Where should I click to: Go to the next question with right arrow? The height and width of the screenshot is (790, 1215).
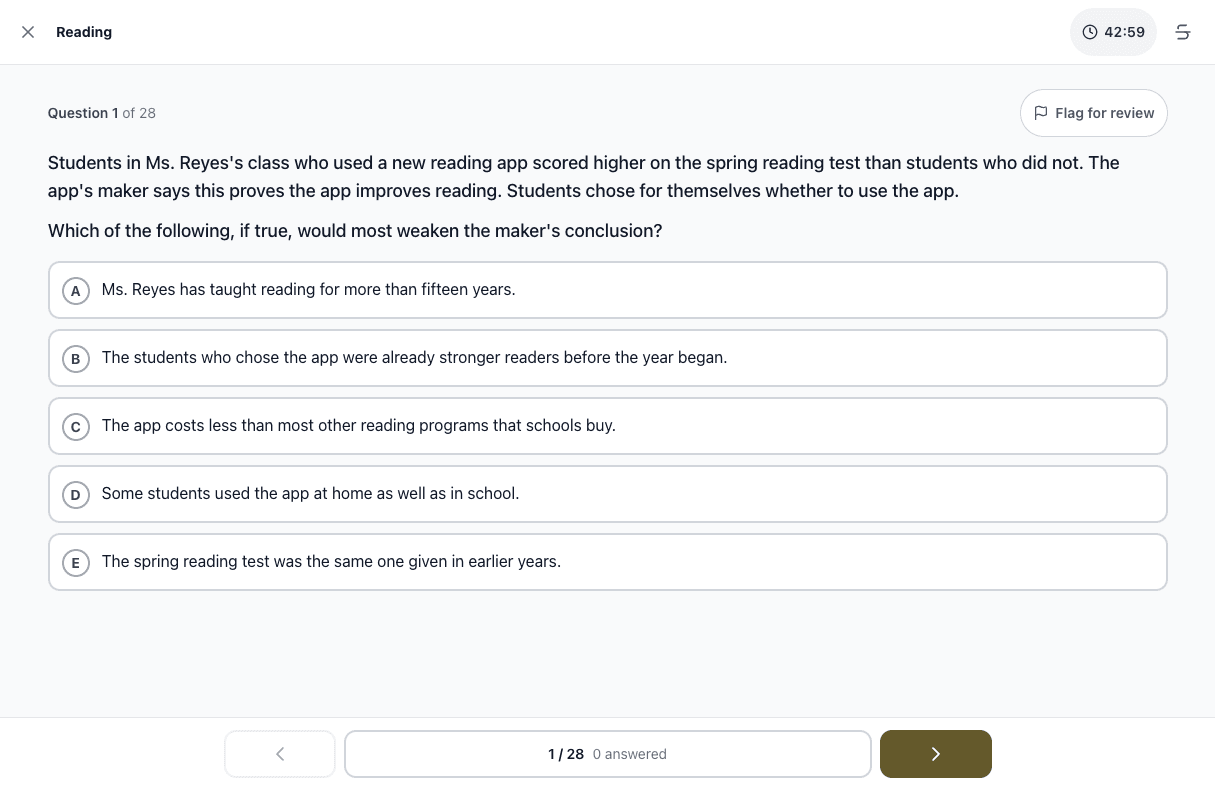(x=936, y=754)
